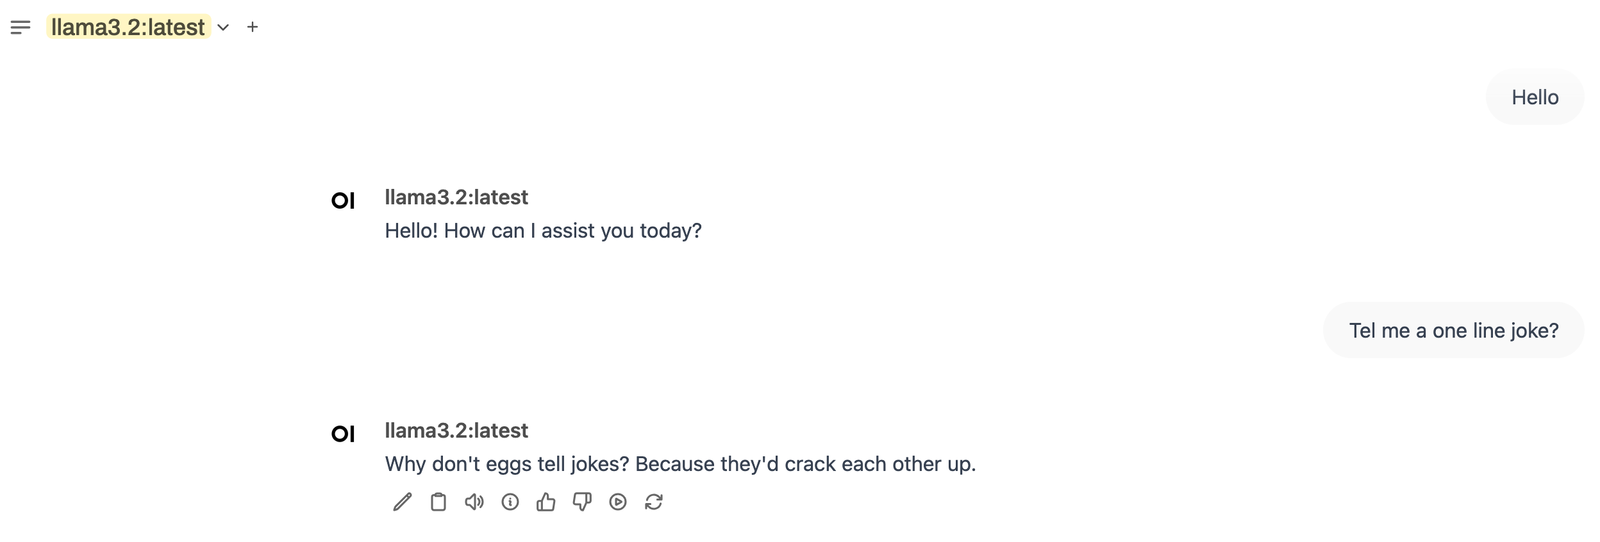The height and width of the screenshot is (542, 1600).
Task: Click the "Hello" user message bubble
Action: pos(1534,97)
